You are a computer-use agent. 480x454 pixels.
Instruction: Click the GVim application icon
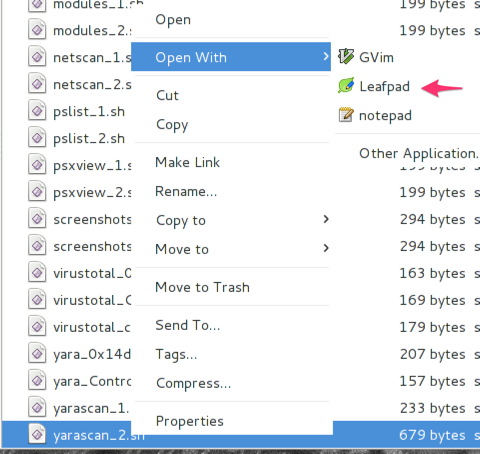[x=346, y=57]
